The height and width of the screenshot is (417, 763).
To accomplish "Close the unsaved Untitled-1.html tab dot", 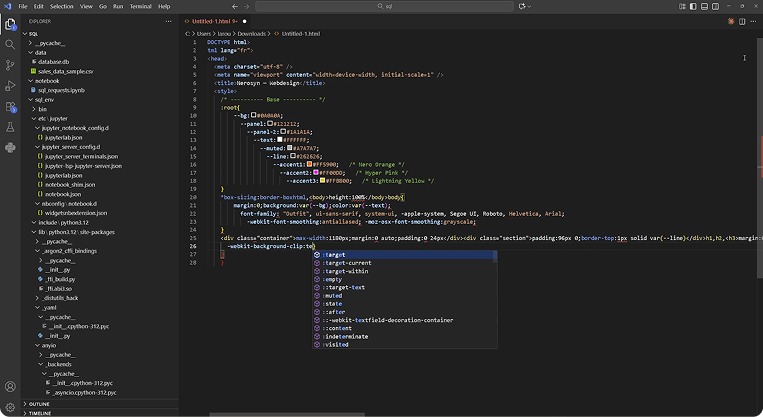I will point(244,21).
